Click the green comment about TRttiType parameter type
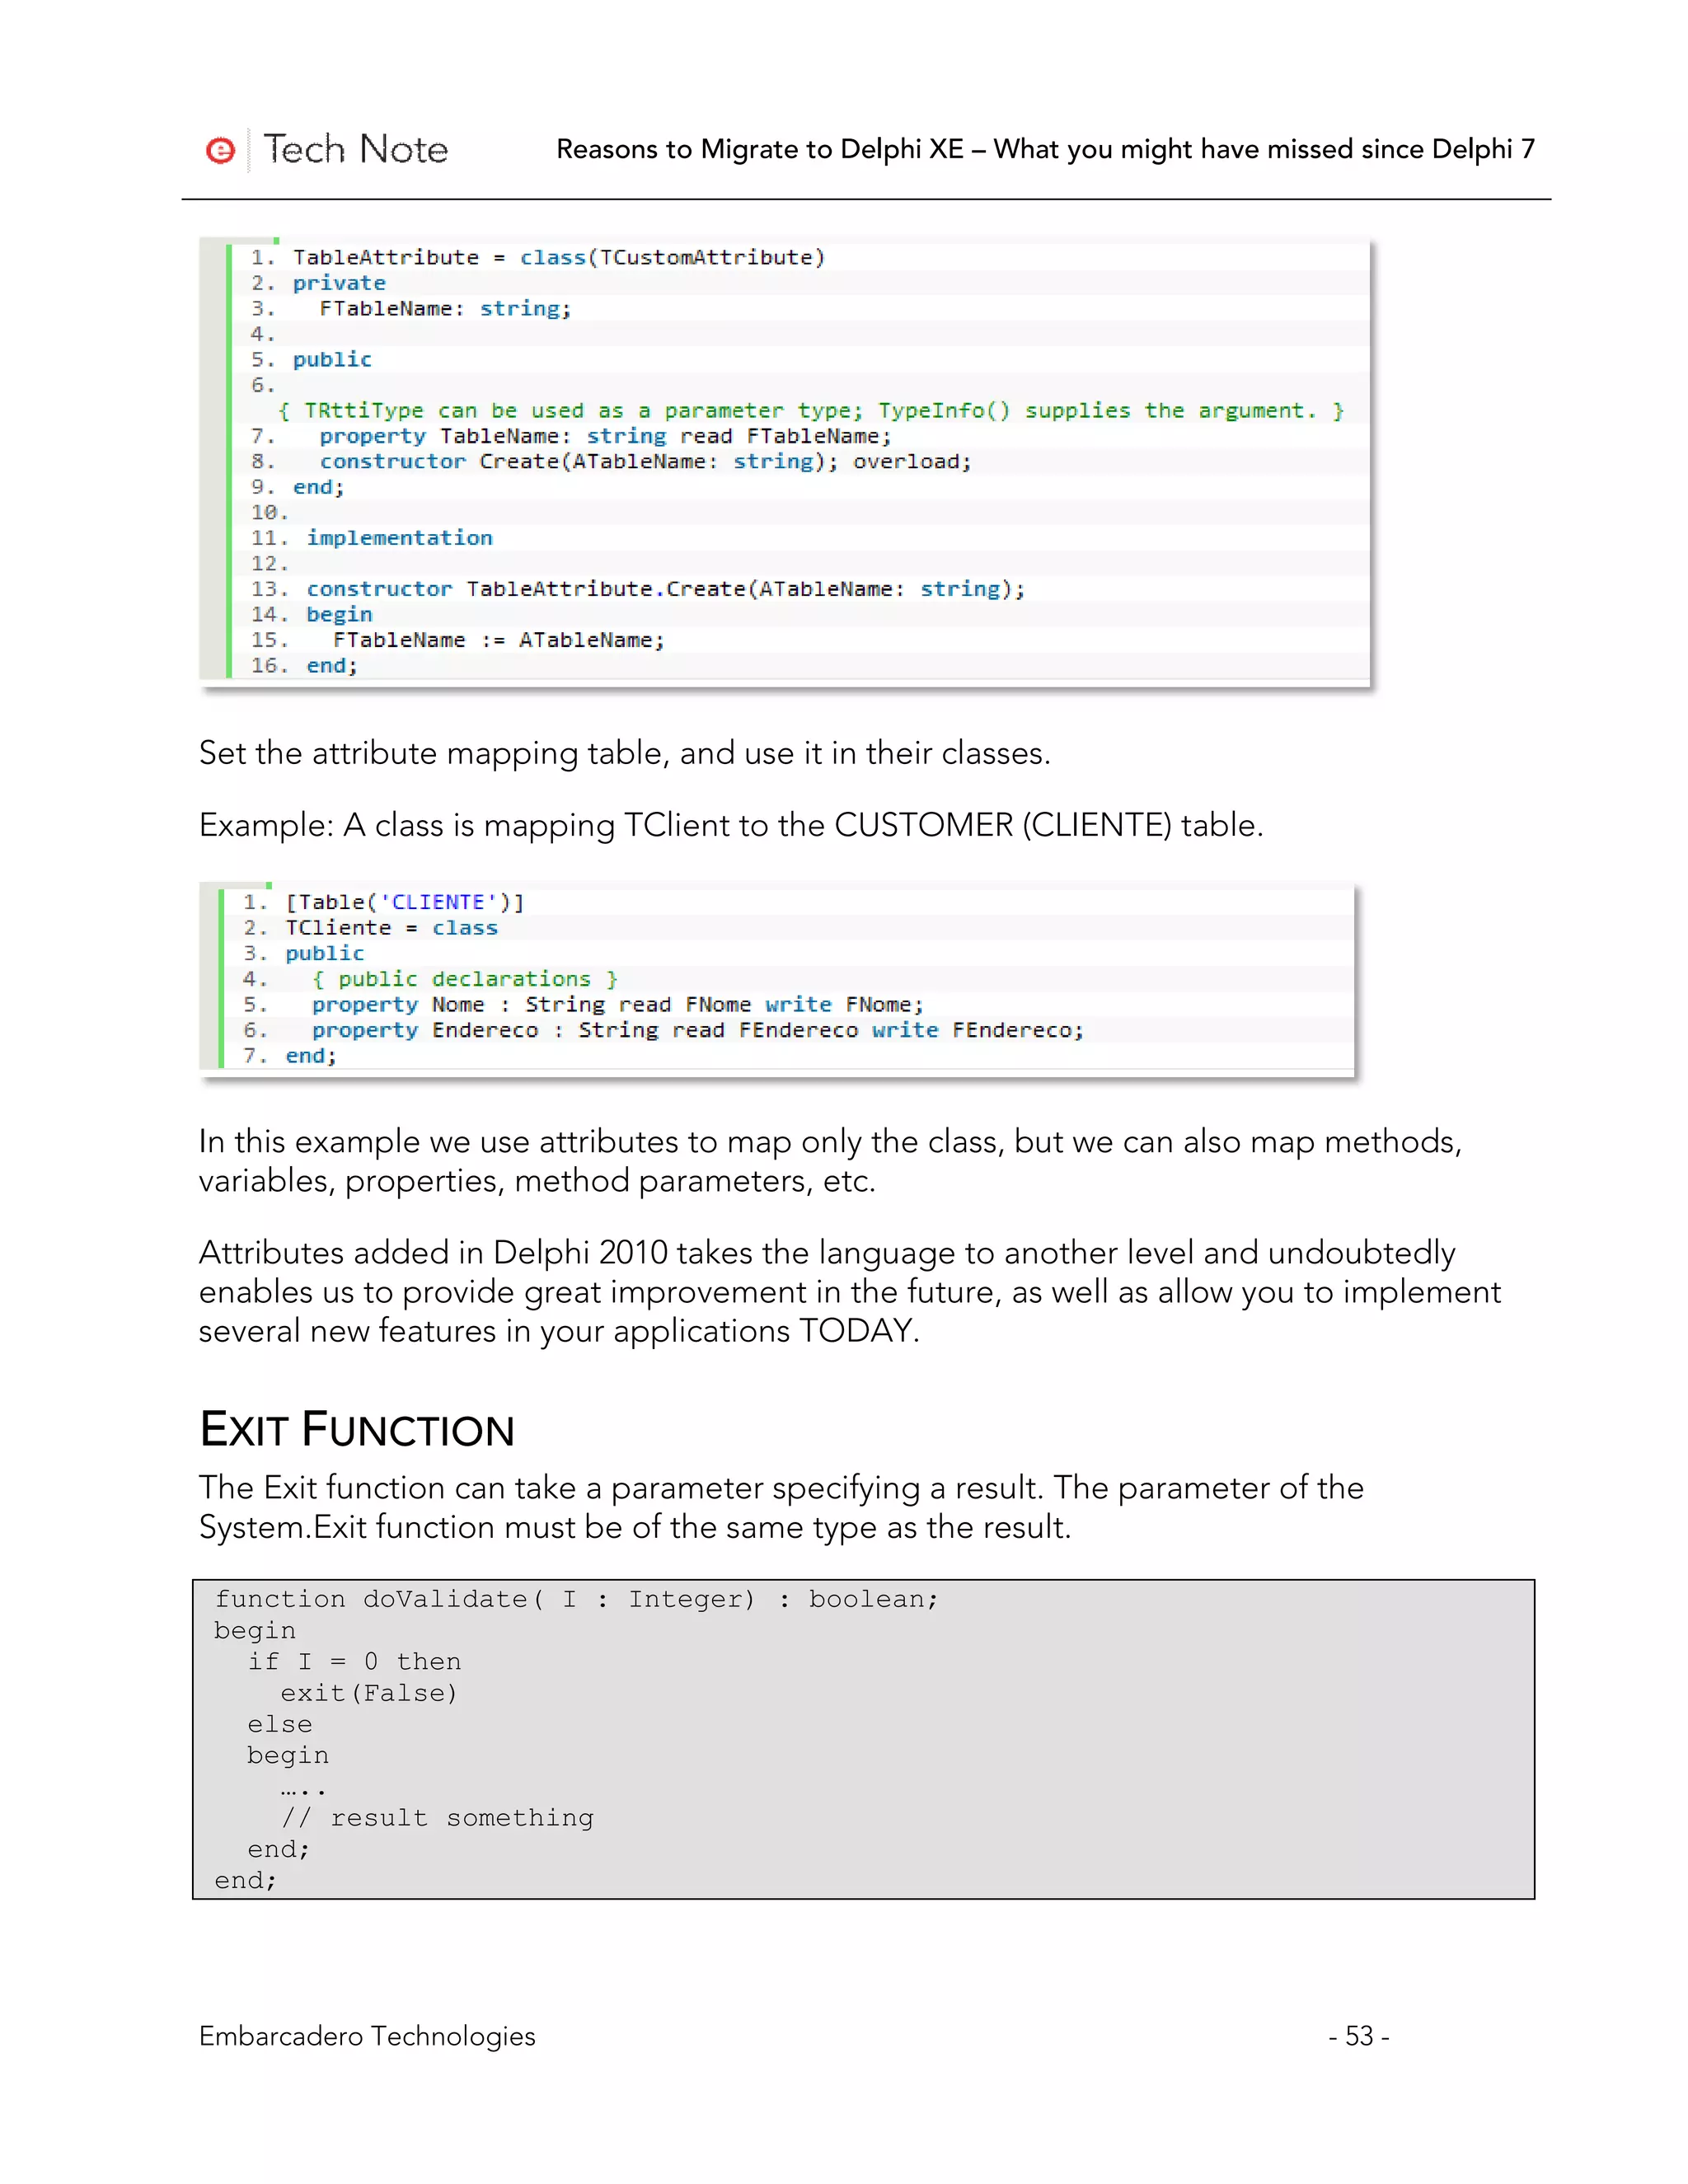Viewport: 1688px width, 2184px height. [811, 411]
